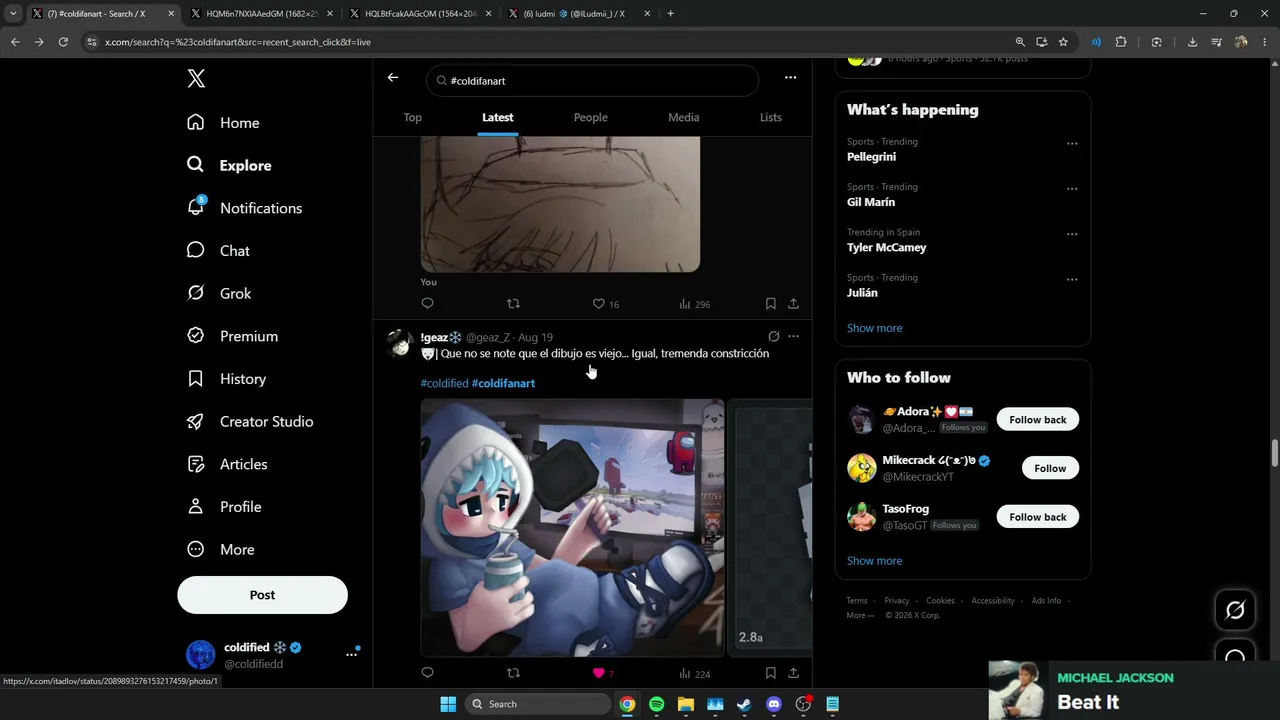The width and height of the screenshot is (1280, 720).
Task: Open more options on !geaz post
Action: coord(793,337)
